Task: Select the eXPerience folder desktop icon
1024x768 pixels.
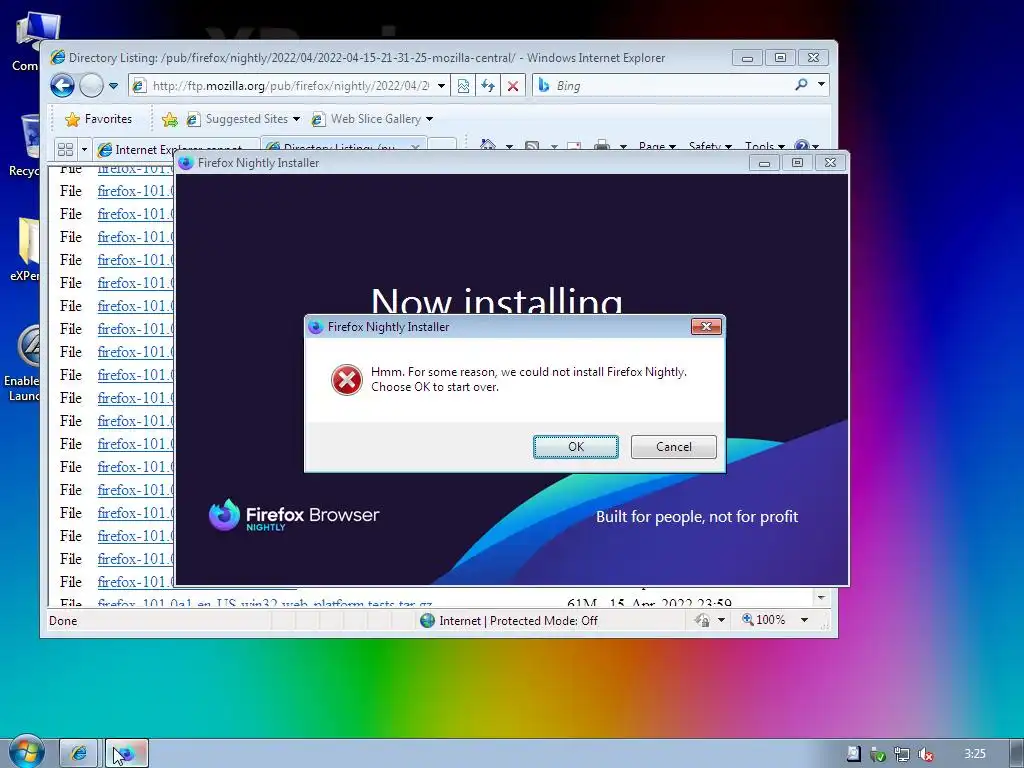Action: 26,249
